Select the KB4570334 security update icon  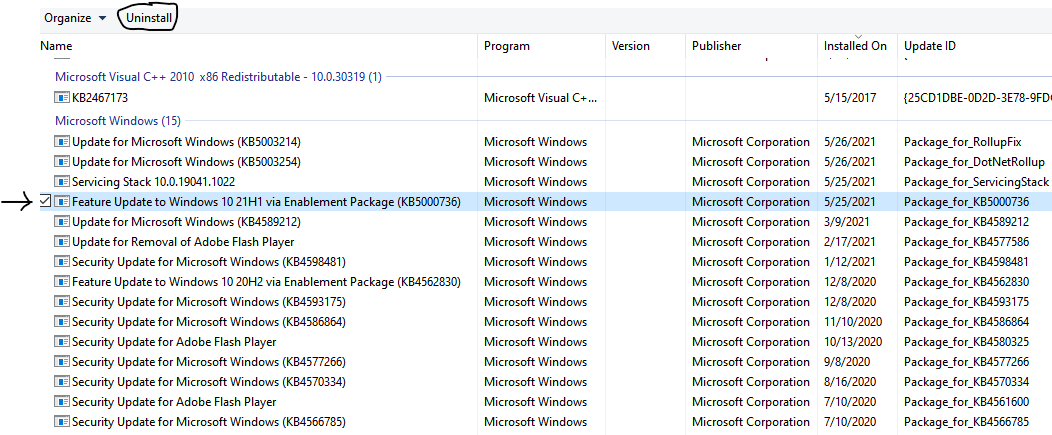pos(62,382)
